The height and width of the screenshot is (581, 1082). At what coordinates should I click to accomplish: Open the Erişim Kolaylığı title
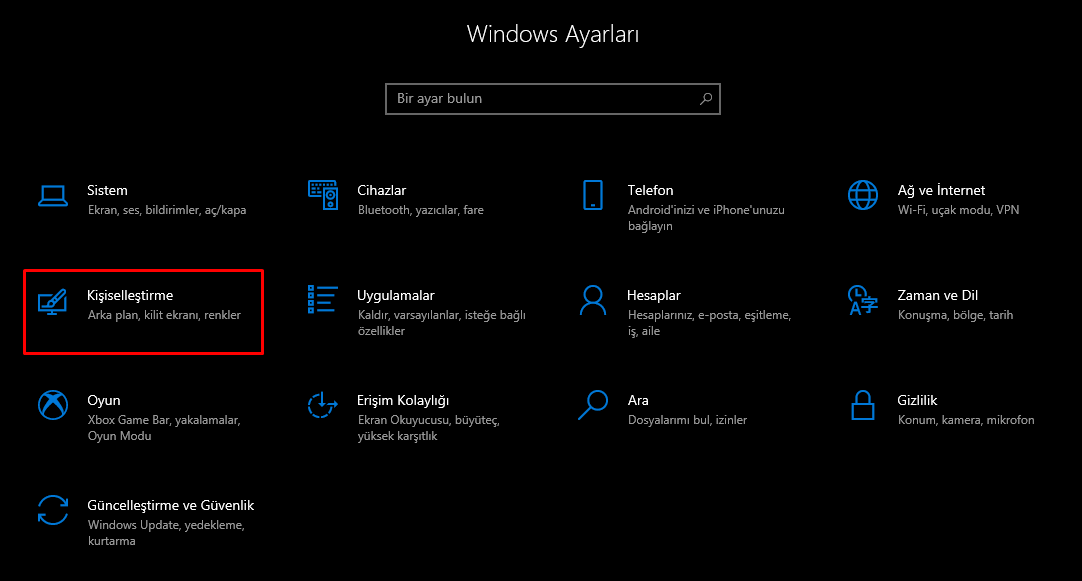click(403, 400)
